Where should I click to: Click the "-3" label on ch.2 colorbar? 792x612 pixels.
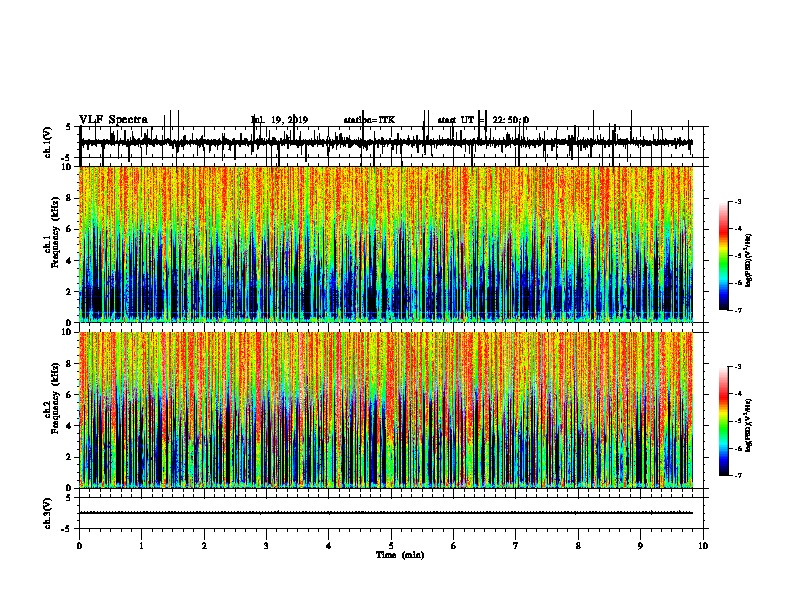coord(738,367)
